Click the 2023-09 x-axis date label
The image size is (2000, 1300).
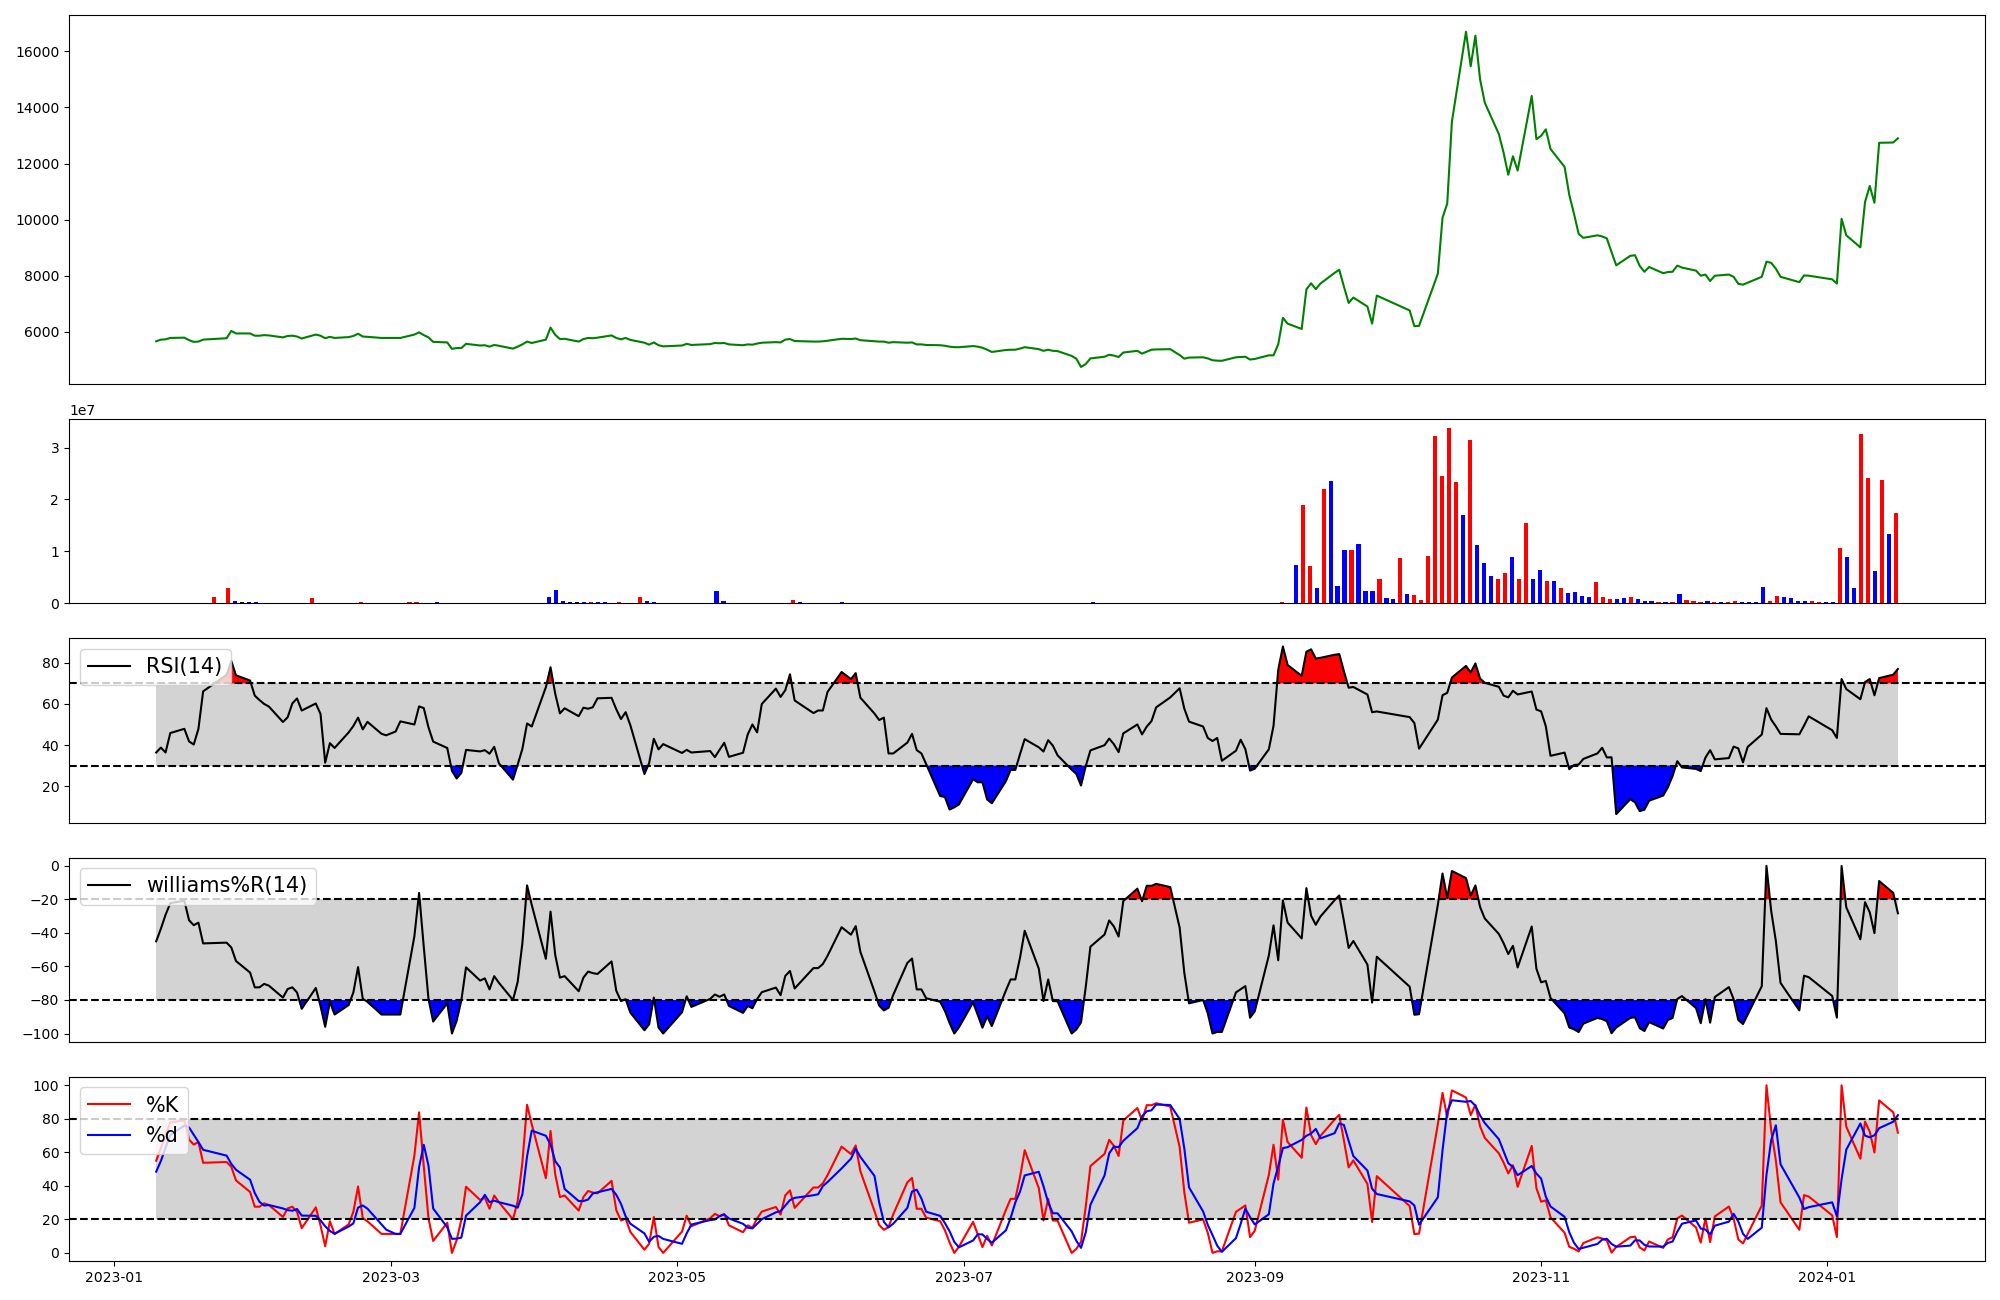pyautogui.click(x=1254, y=1277)
